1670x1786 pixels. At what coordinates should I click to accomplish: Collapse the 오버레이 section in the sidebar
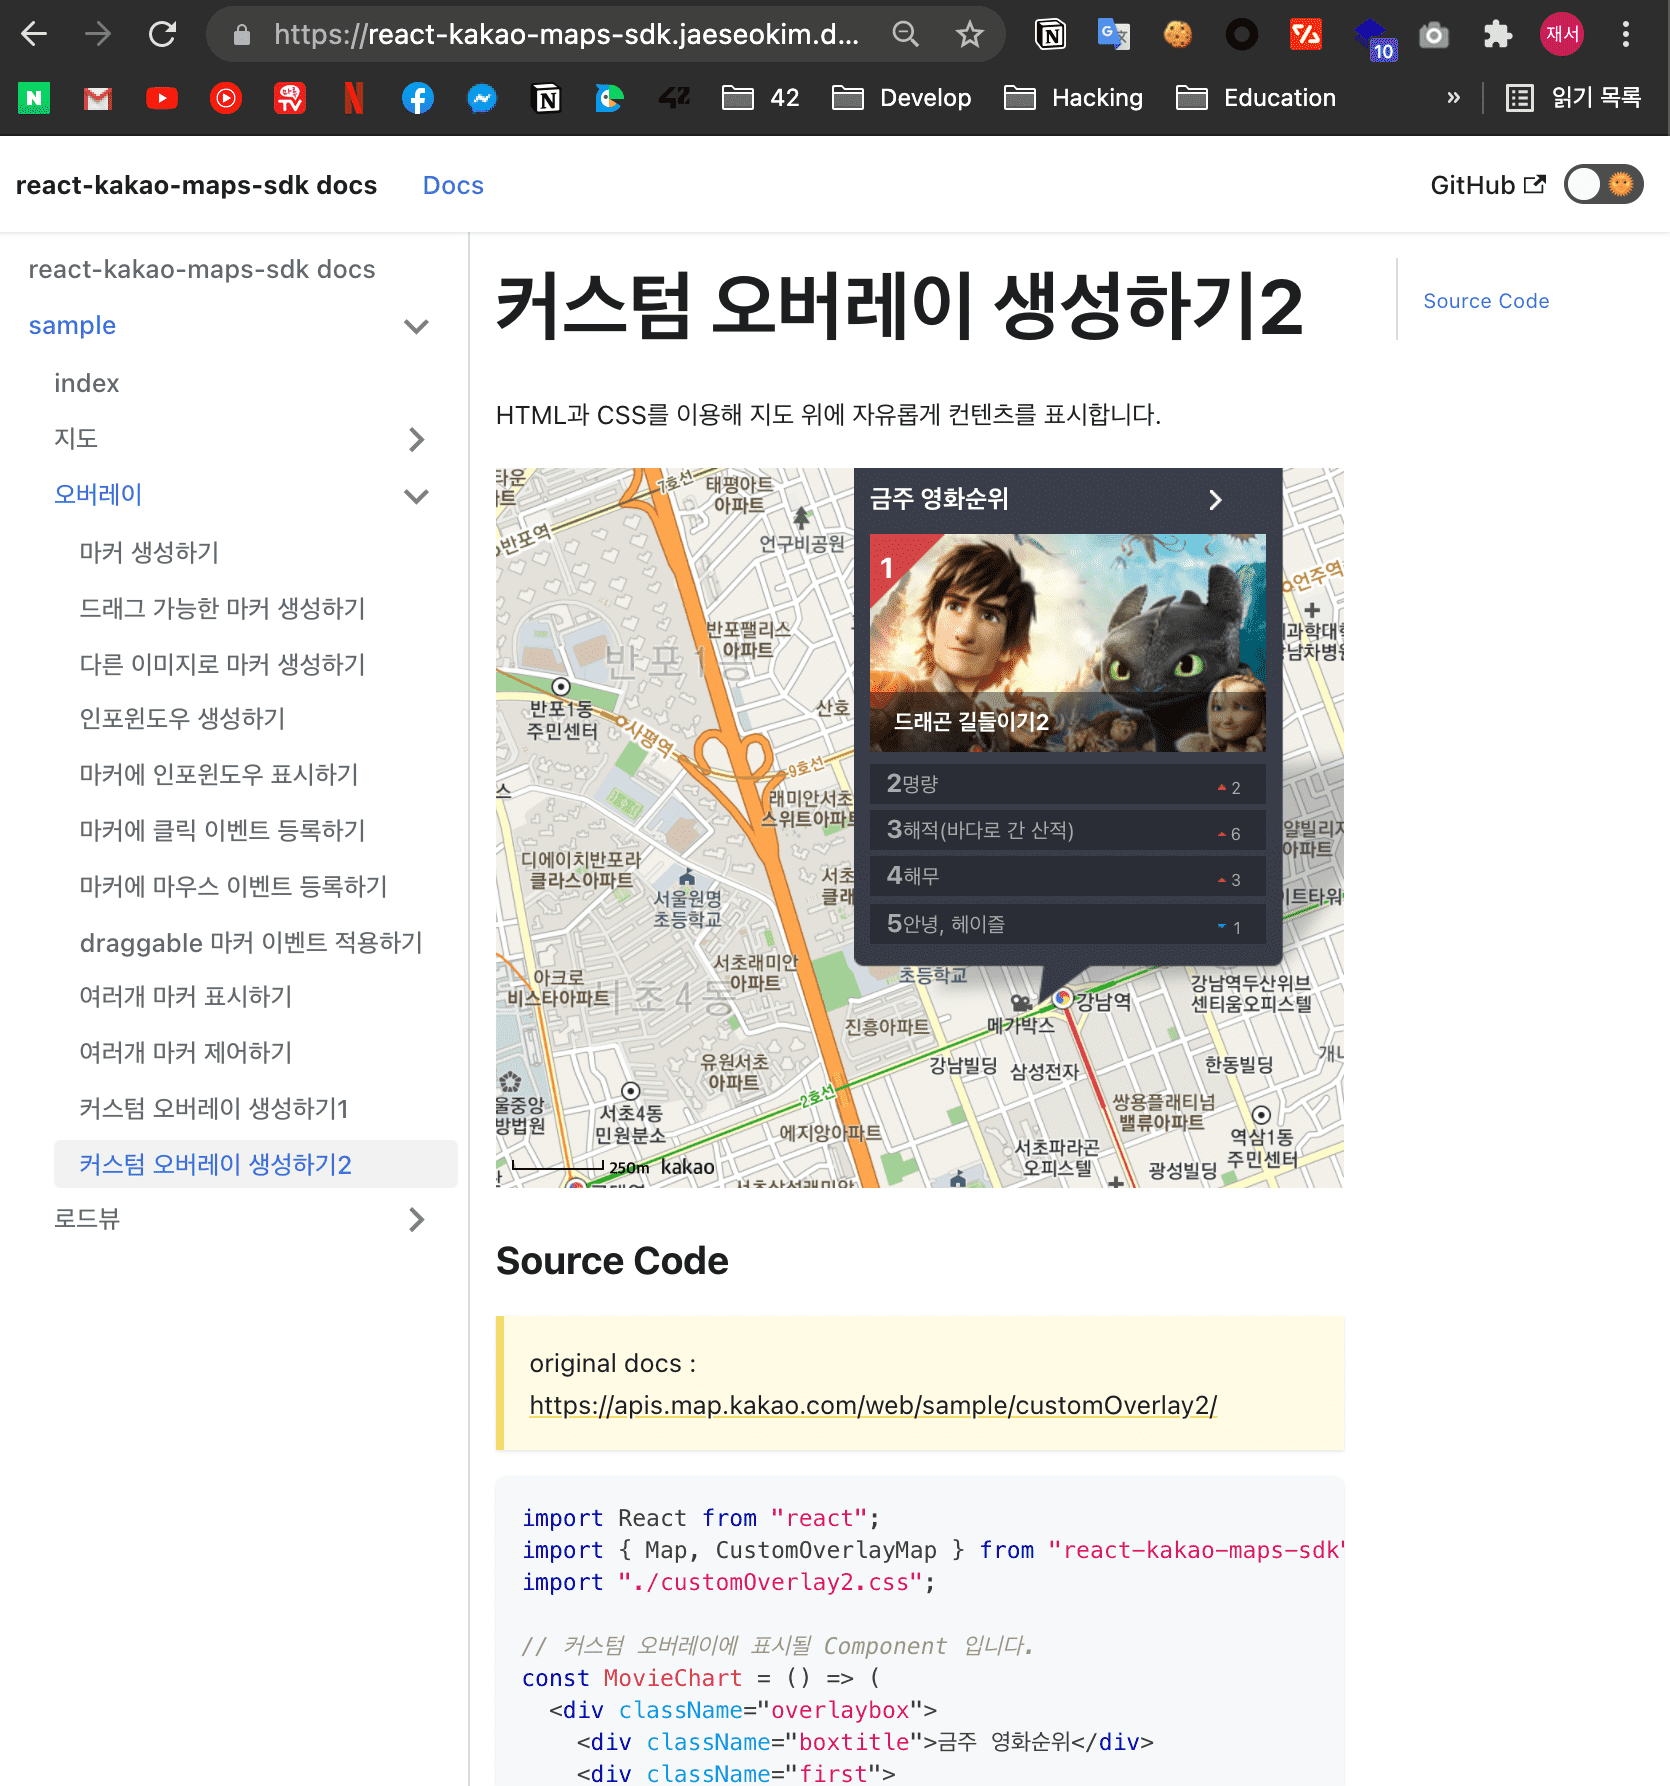(416, 495)
